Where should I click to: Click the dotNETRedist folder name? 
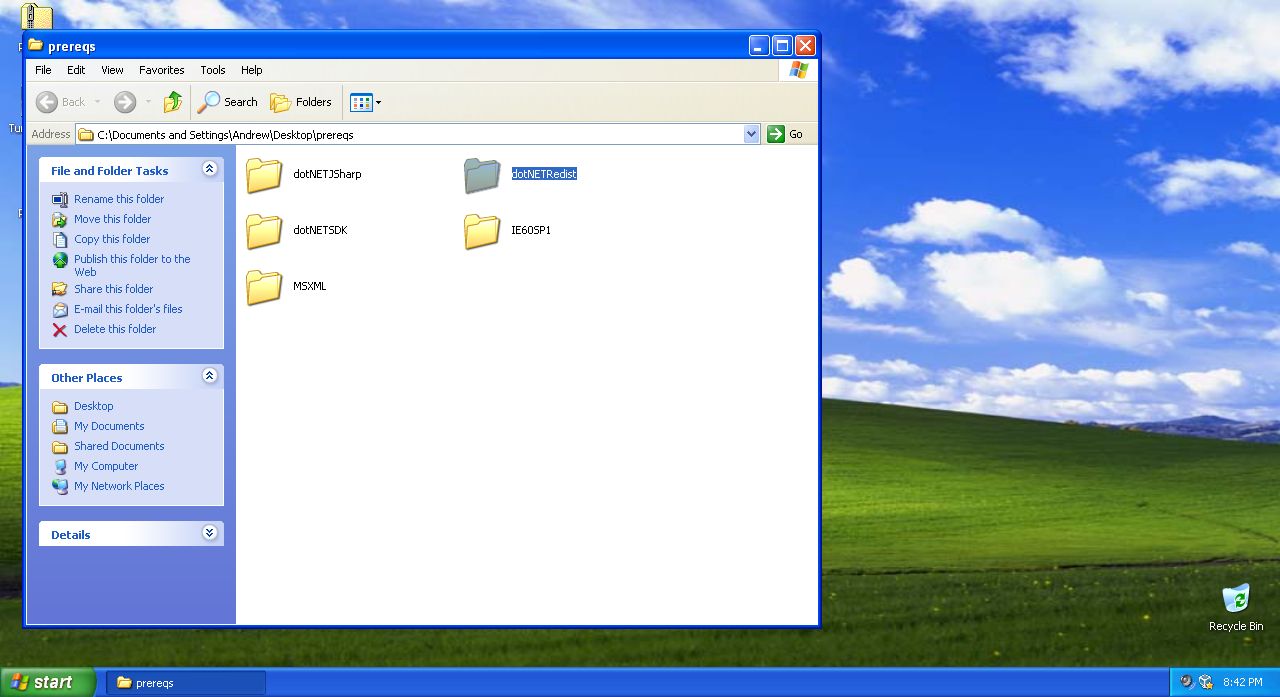pos(544,174)
